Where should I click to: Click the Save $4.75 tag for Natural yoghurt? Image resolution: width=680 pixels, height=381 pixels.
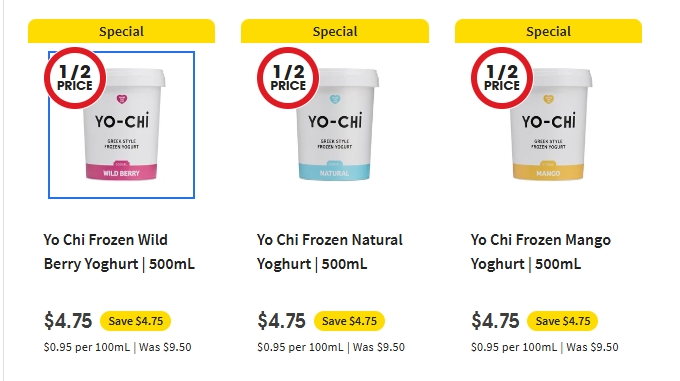350,321
